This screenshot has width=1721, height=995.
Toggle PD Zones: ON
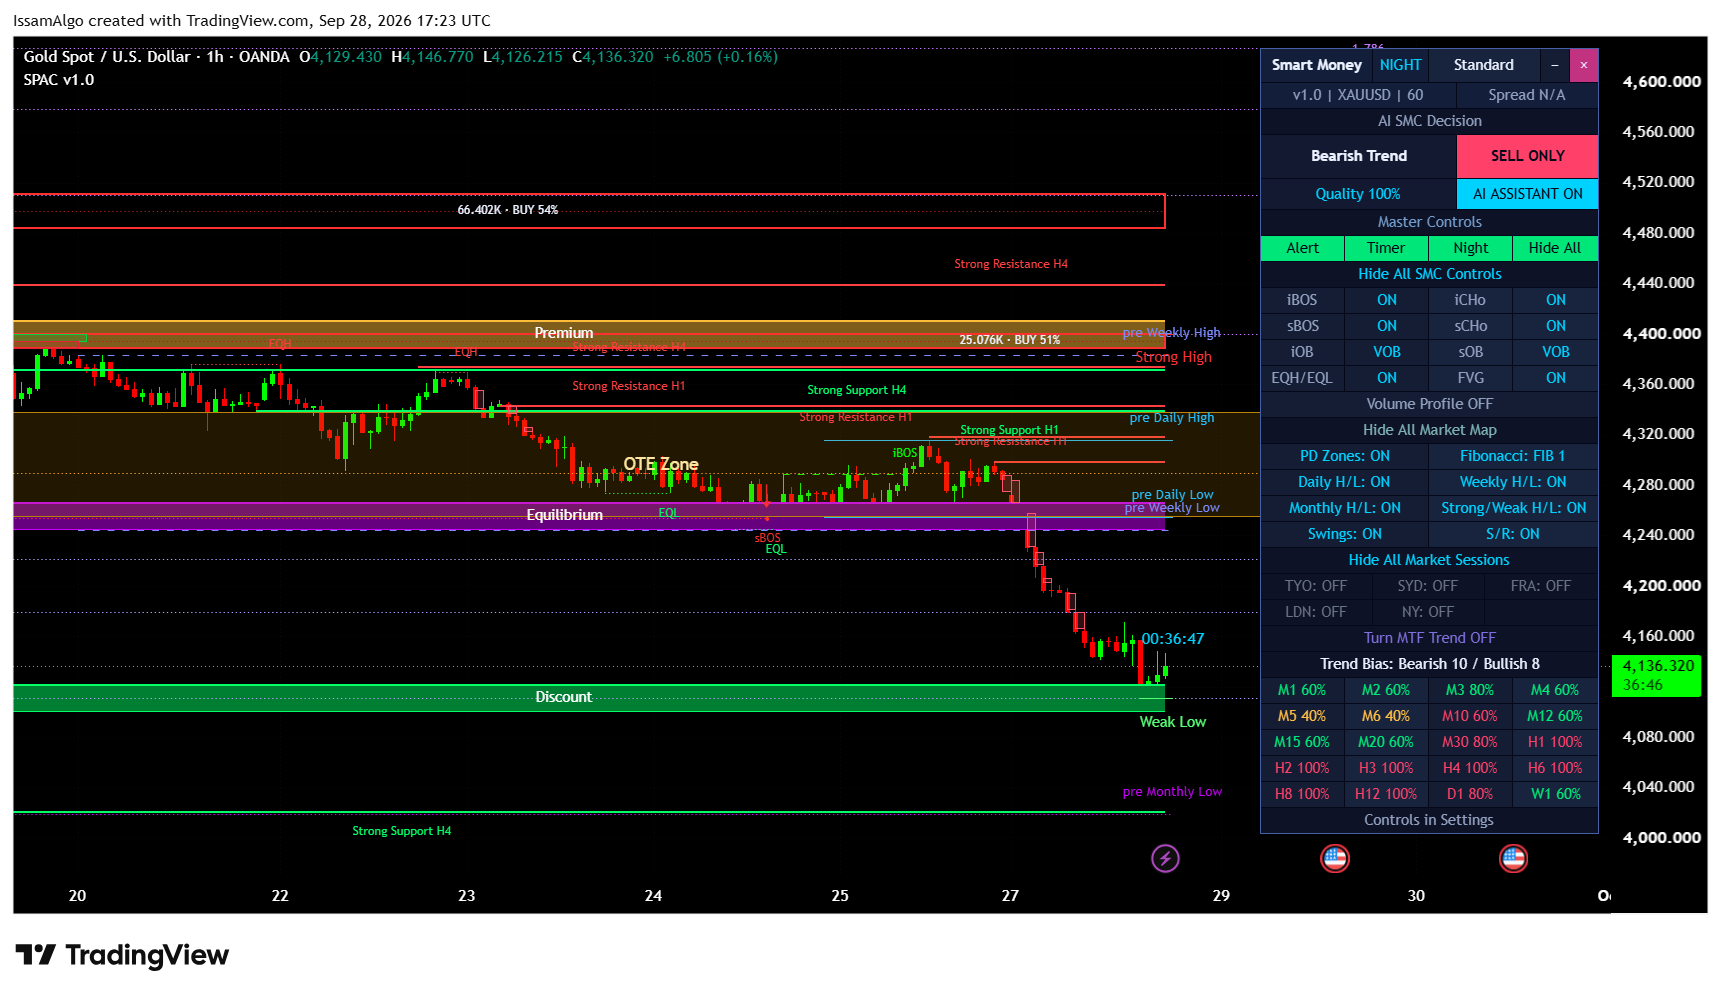(x=1345, y=456)
